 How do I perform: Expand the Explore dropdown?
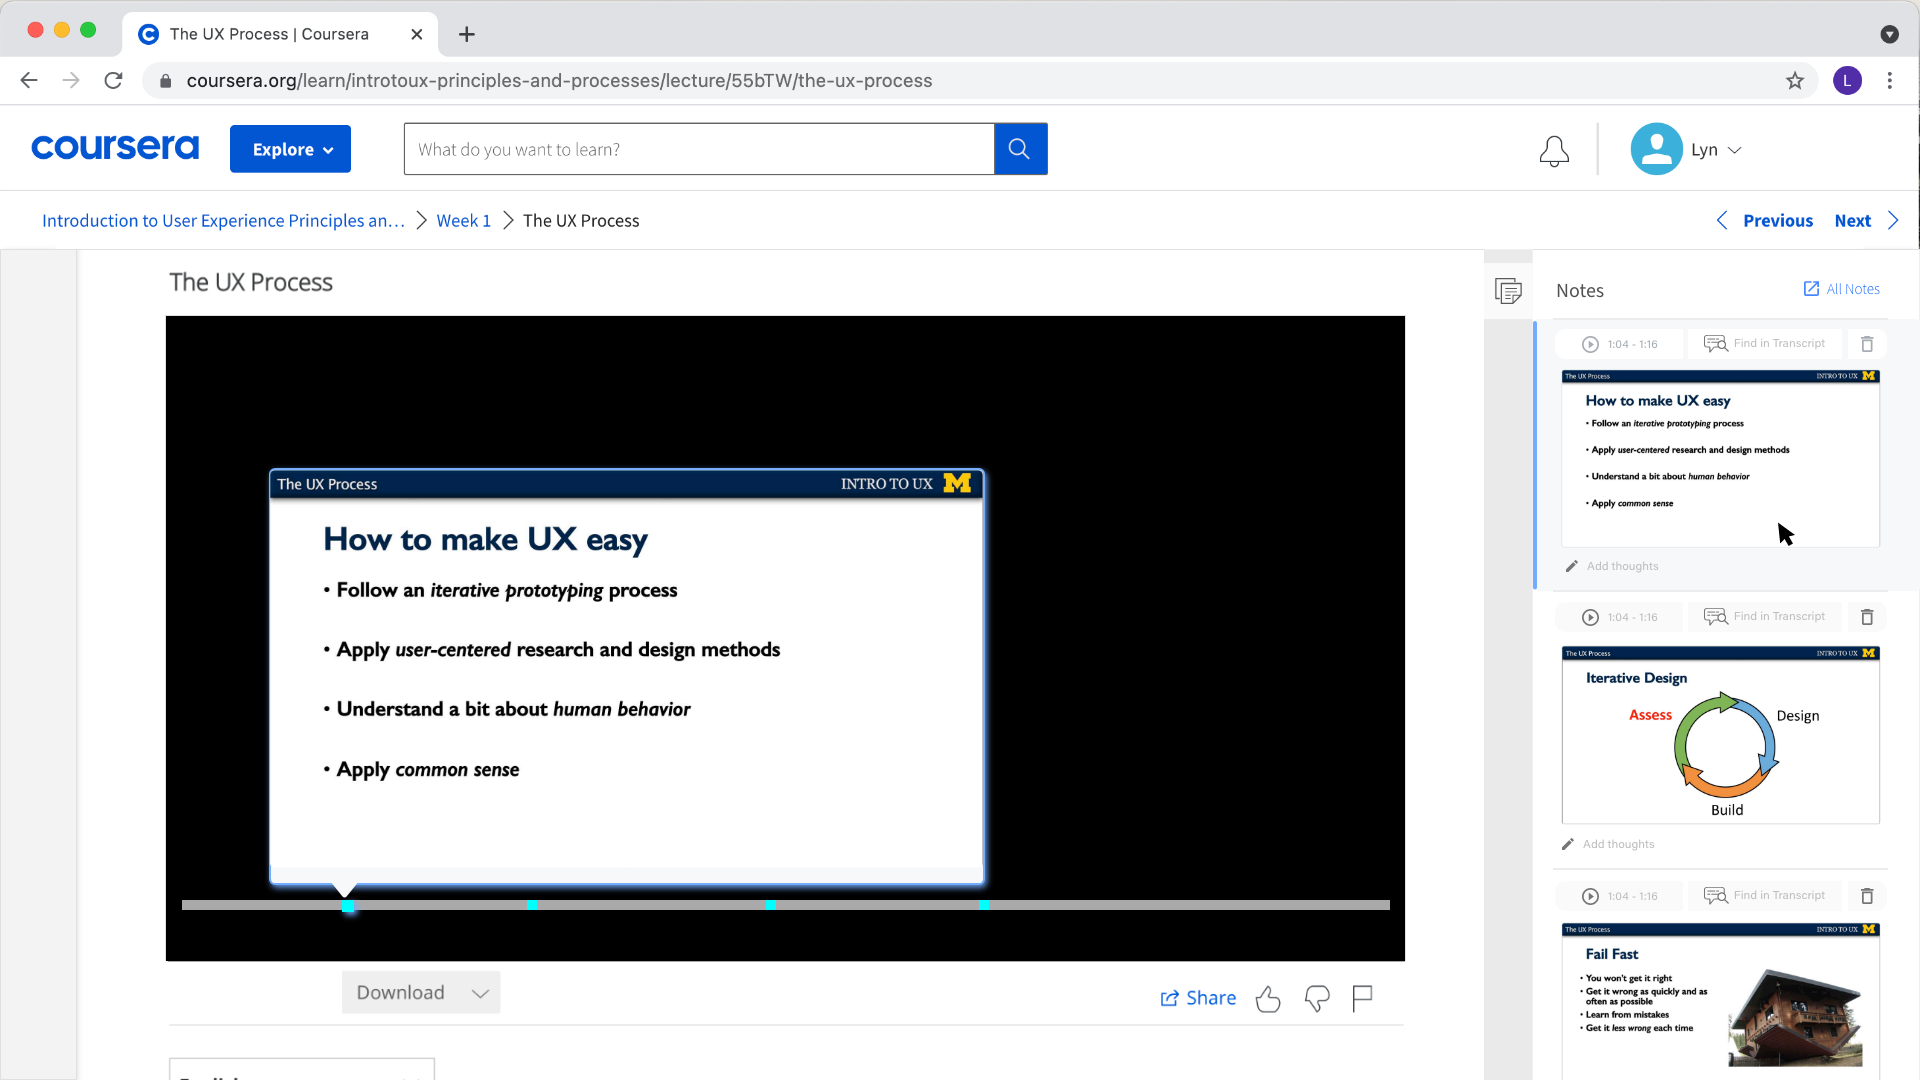tap(290, 149)
